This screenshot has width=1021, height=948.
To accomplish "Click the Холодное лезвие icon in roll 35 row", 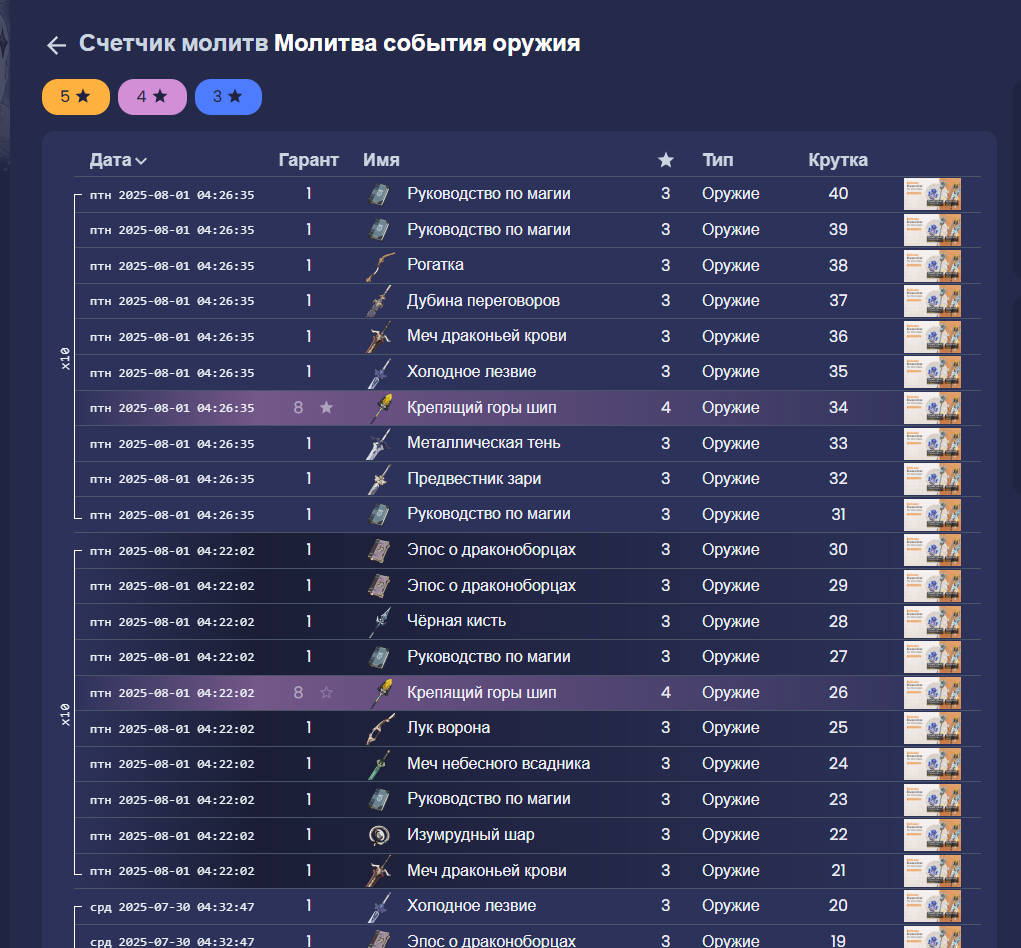I will tap(379, 372).
